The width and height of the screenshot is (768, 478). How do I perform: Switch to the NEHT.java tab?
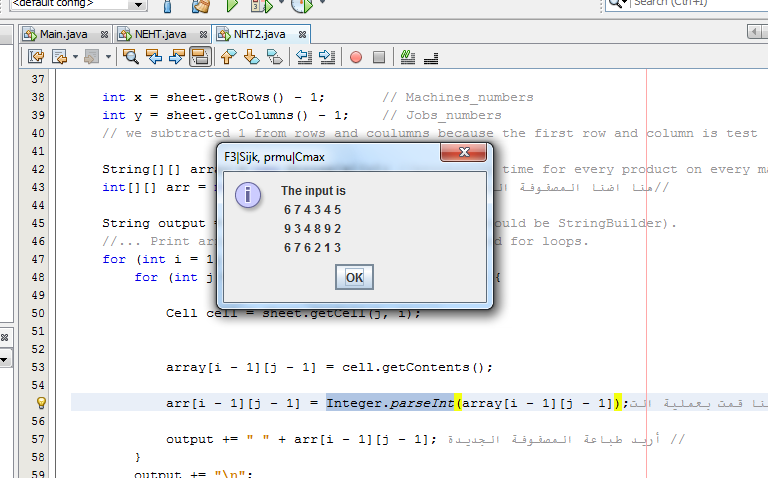point(160,34)
